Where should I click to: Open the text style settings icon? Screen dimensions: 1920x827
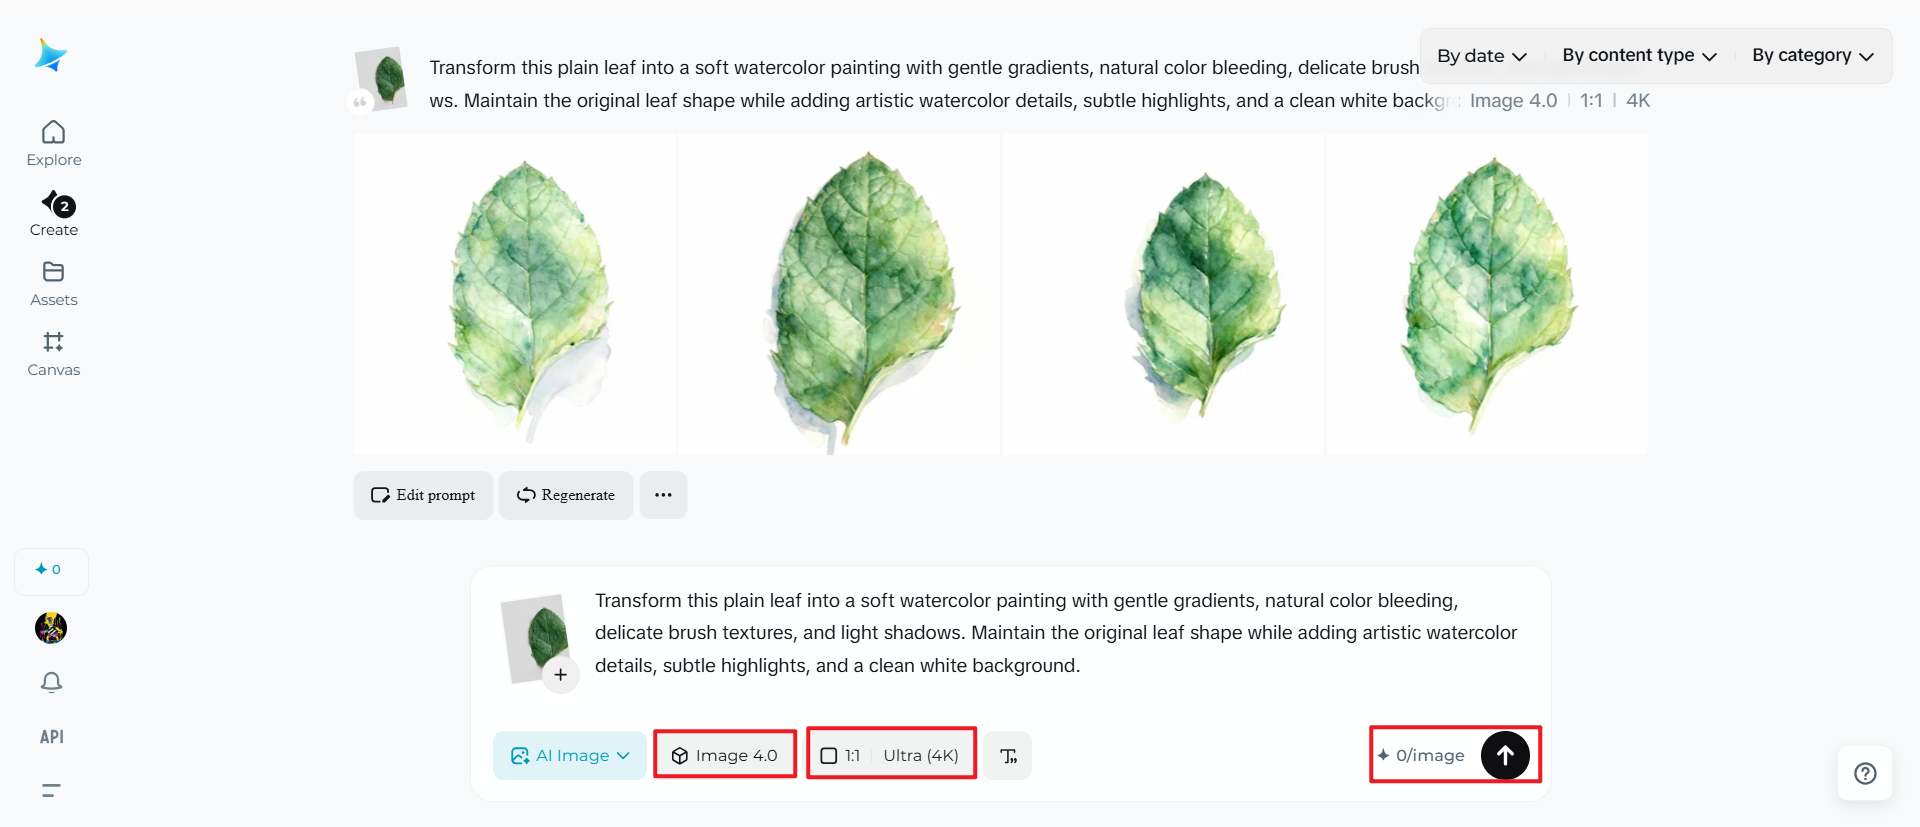[x=1008, y=756]
